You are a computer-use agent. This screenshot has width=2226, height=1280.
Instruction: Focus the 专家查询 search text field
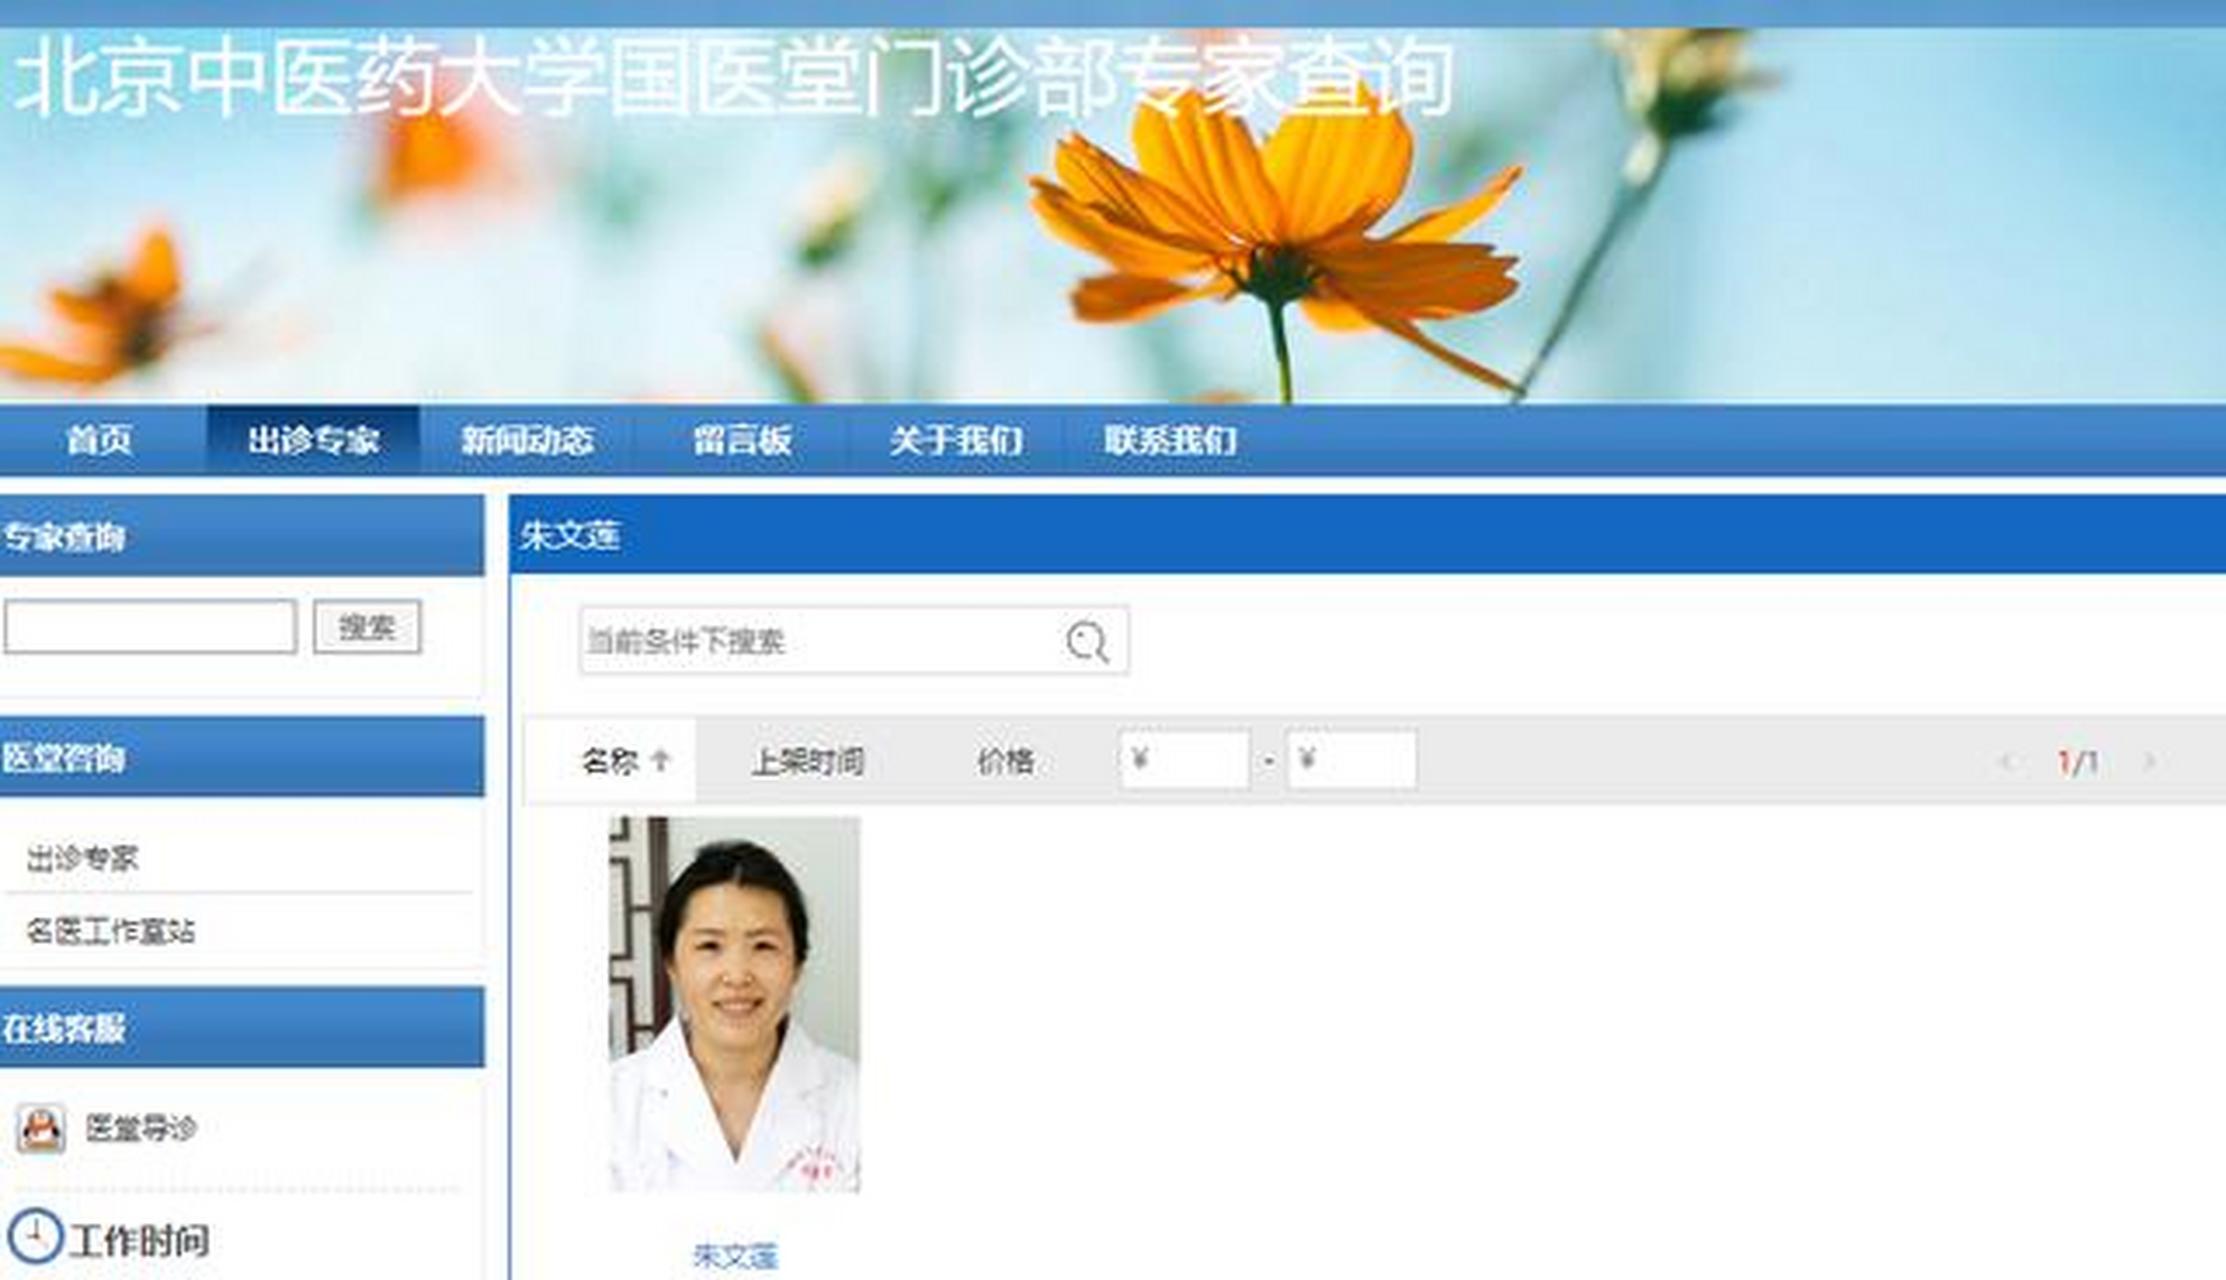coord(150,627)
